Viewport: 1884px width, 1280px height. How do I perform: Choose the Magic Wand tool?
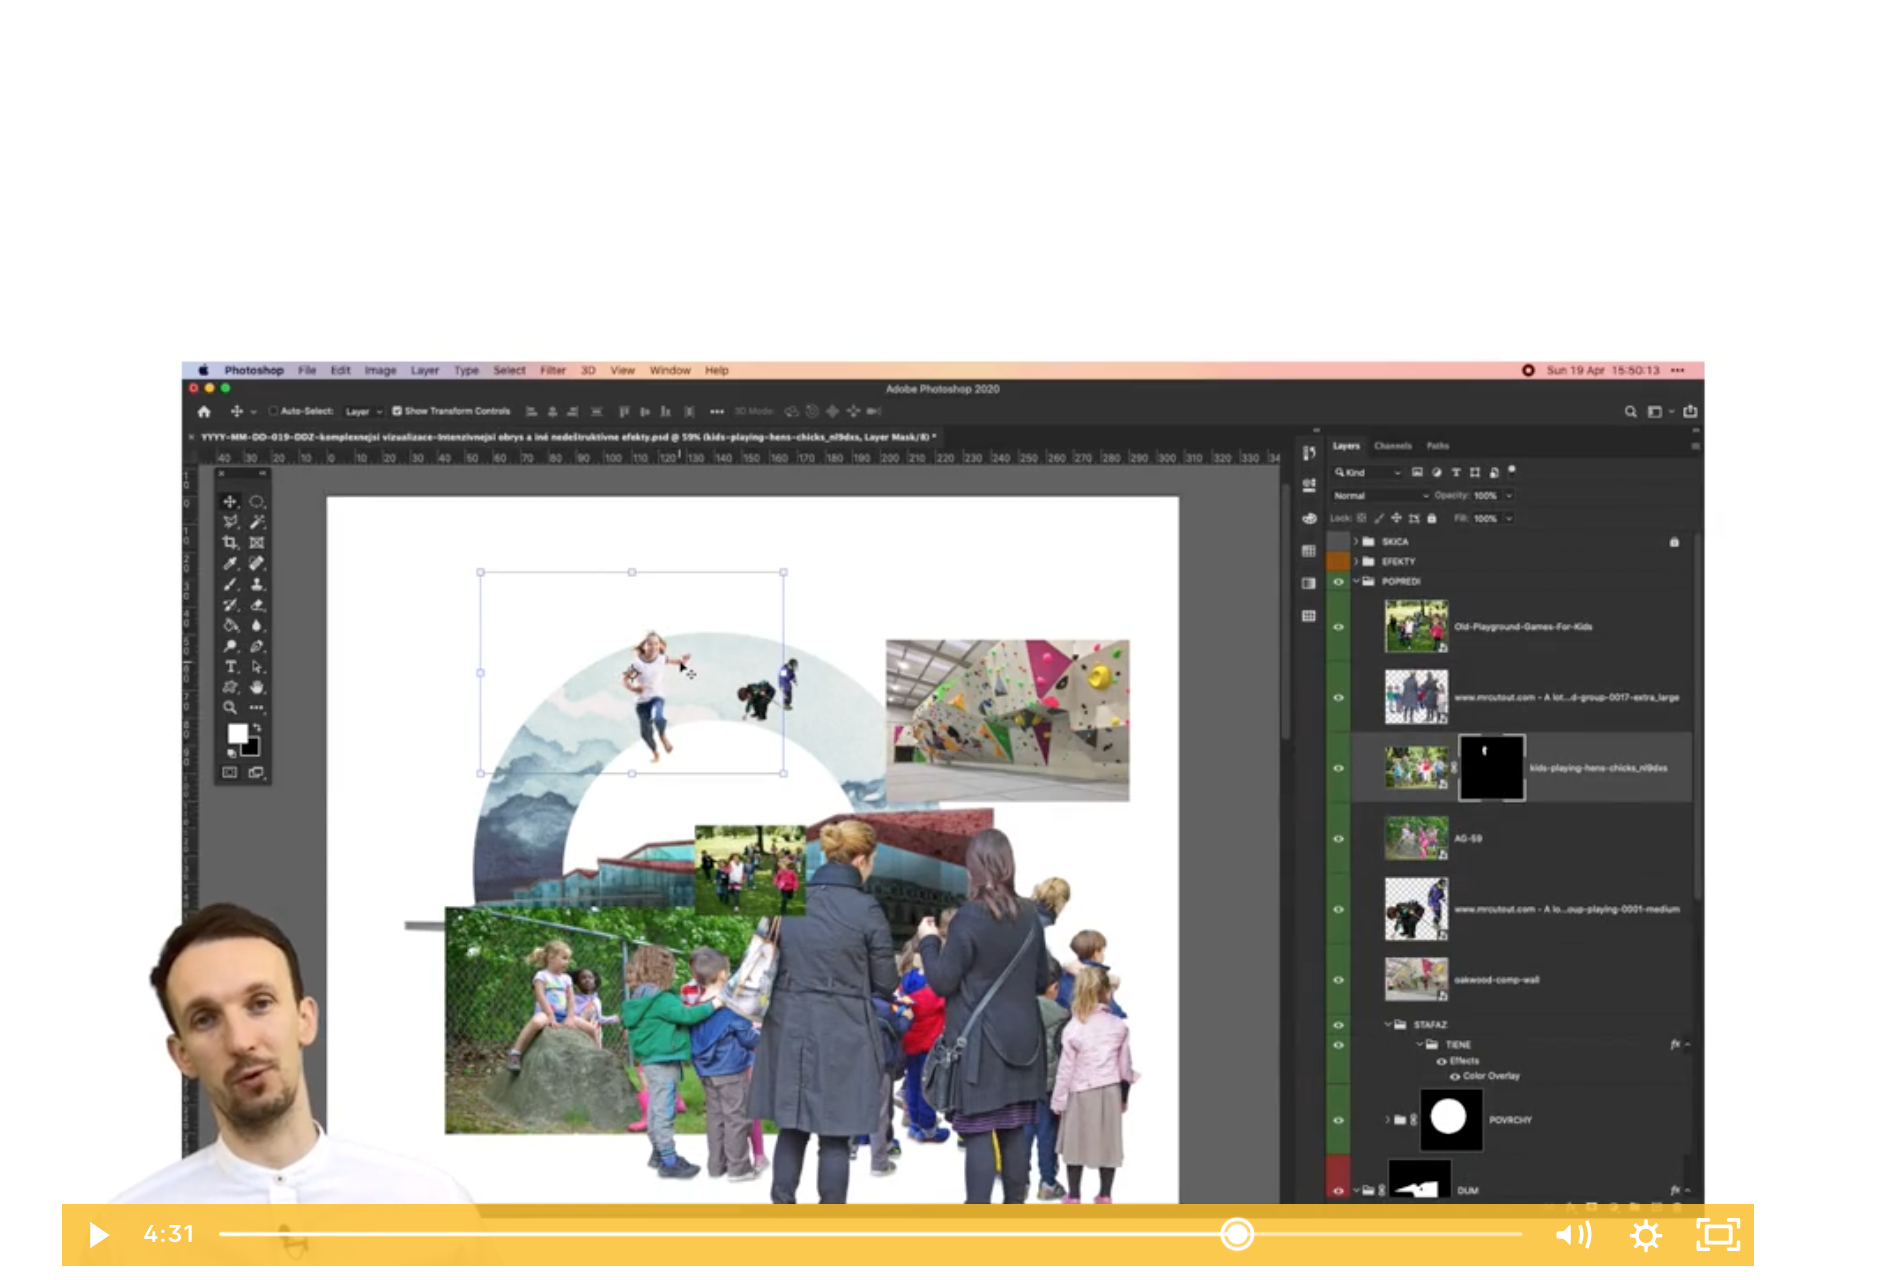coord(257,521)
